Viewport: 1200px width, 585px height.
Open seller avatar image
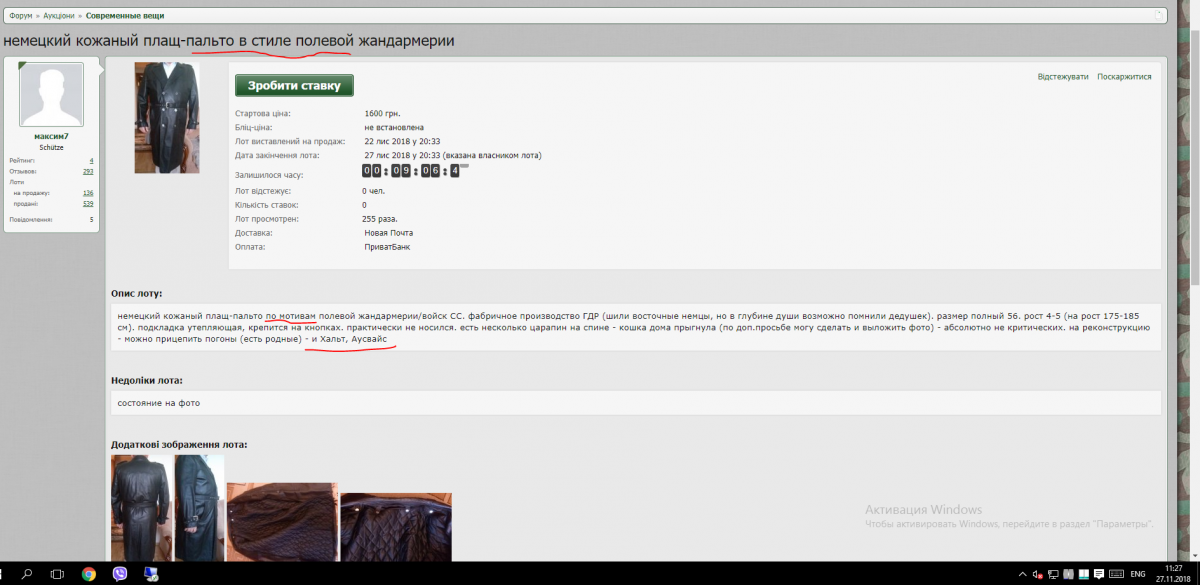pyautogui.click(x=52, y=95)
